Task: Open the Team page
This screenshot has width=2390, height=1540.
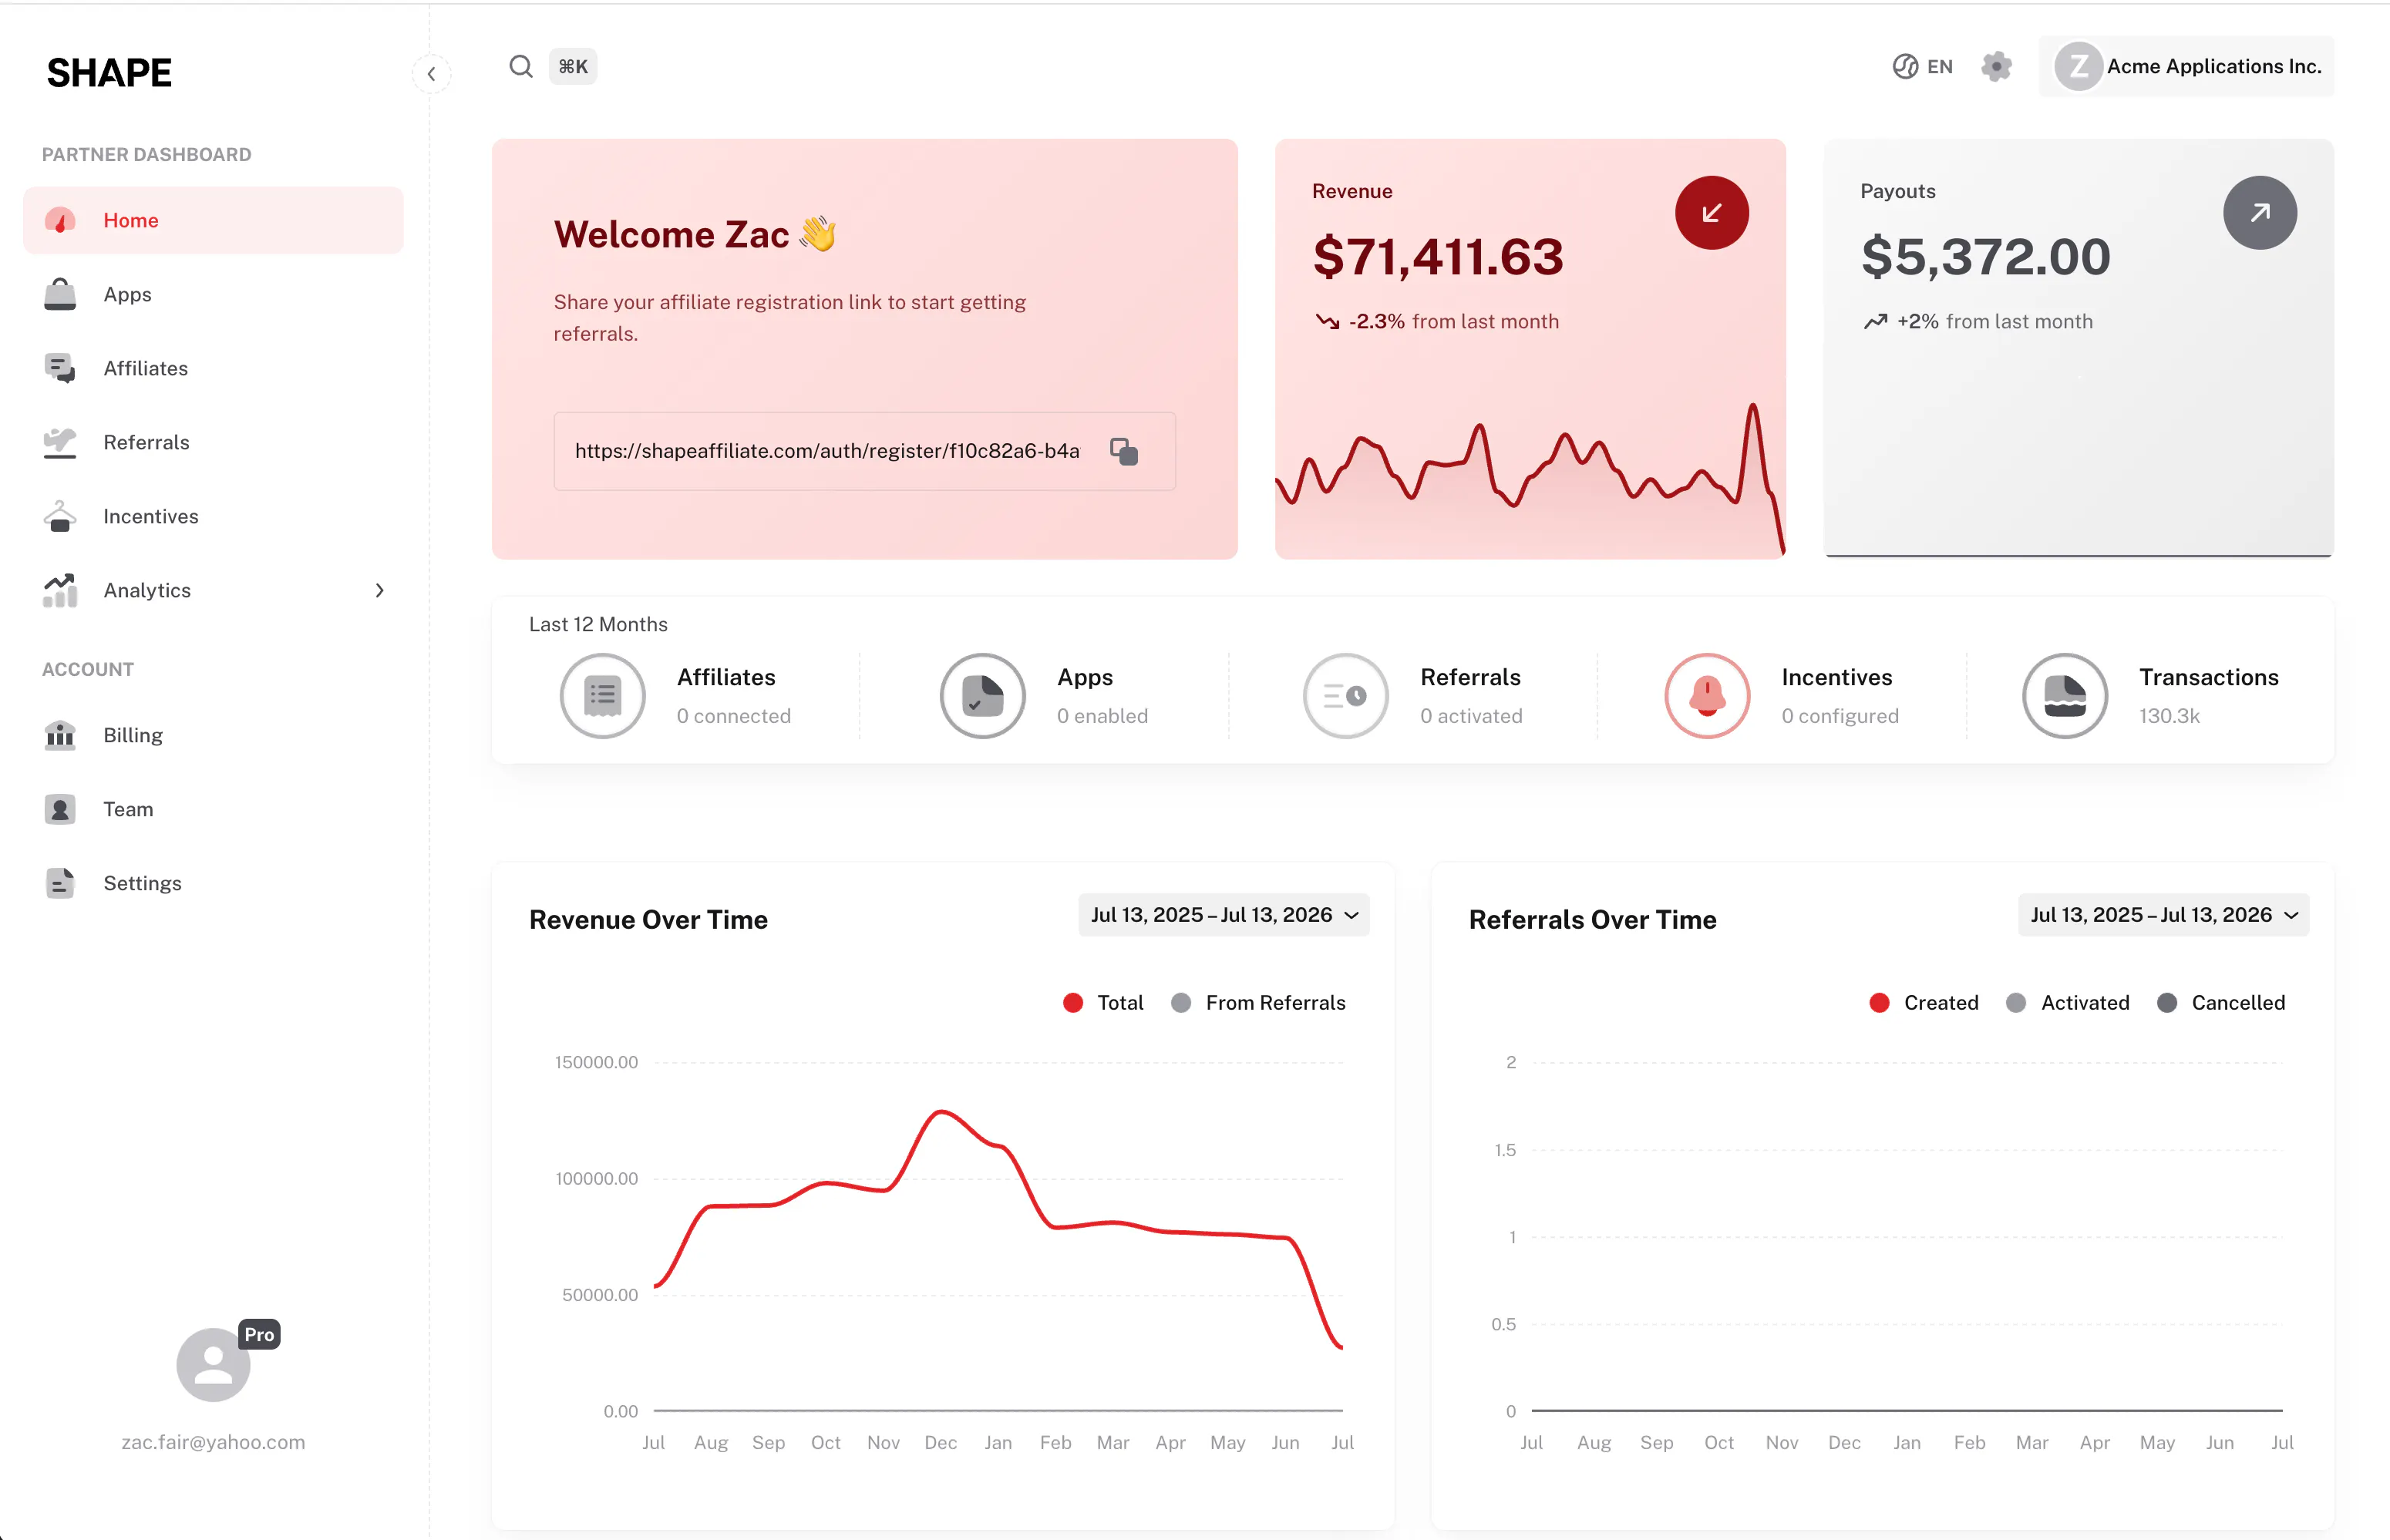Action: (x=213, y=809)
